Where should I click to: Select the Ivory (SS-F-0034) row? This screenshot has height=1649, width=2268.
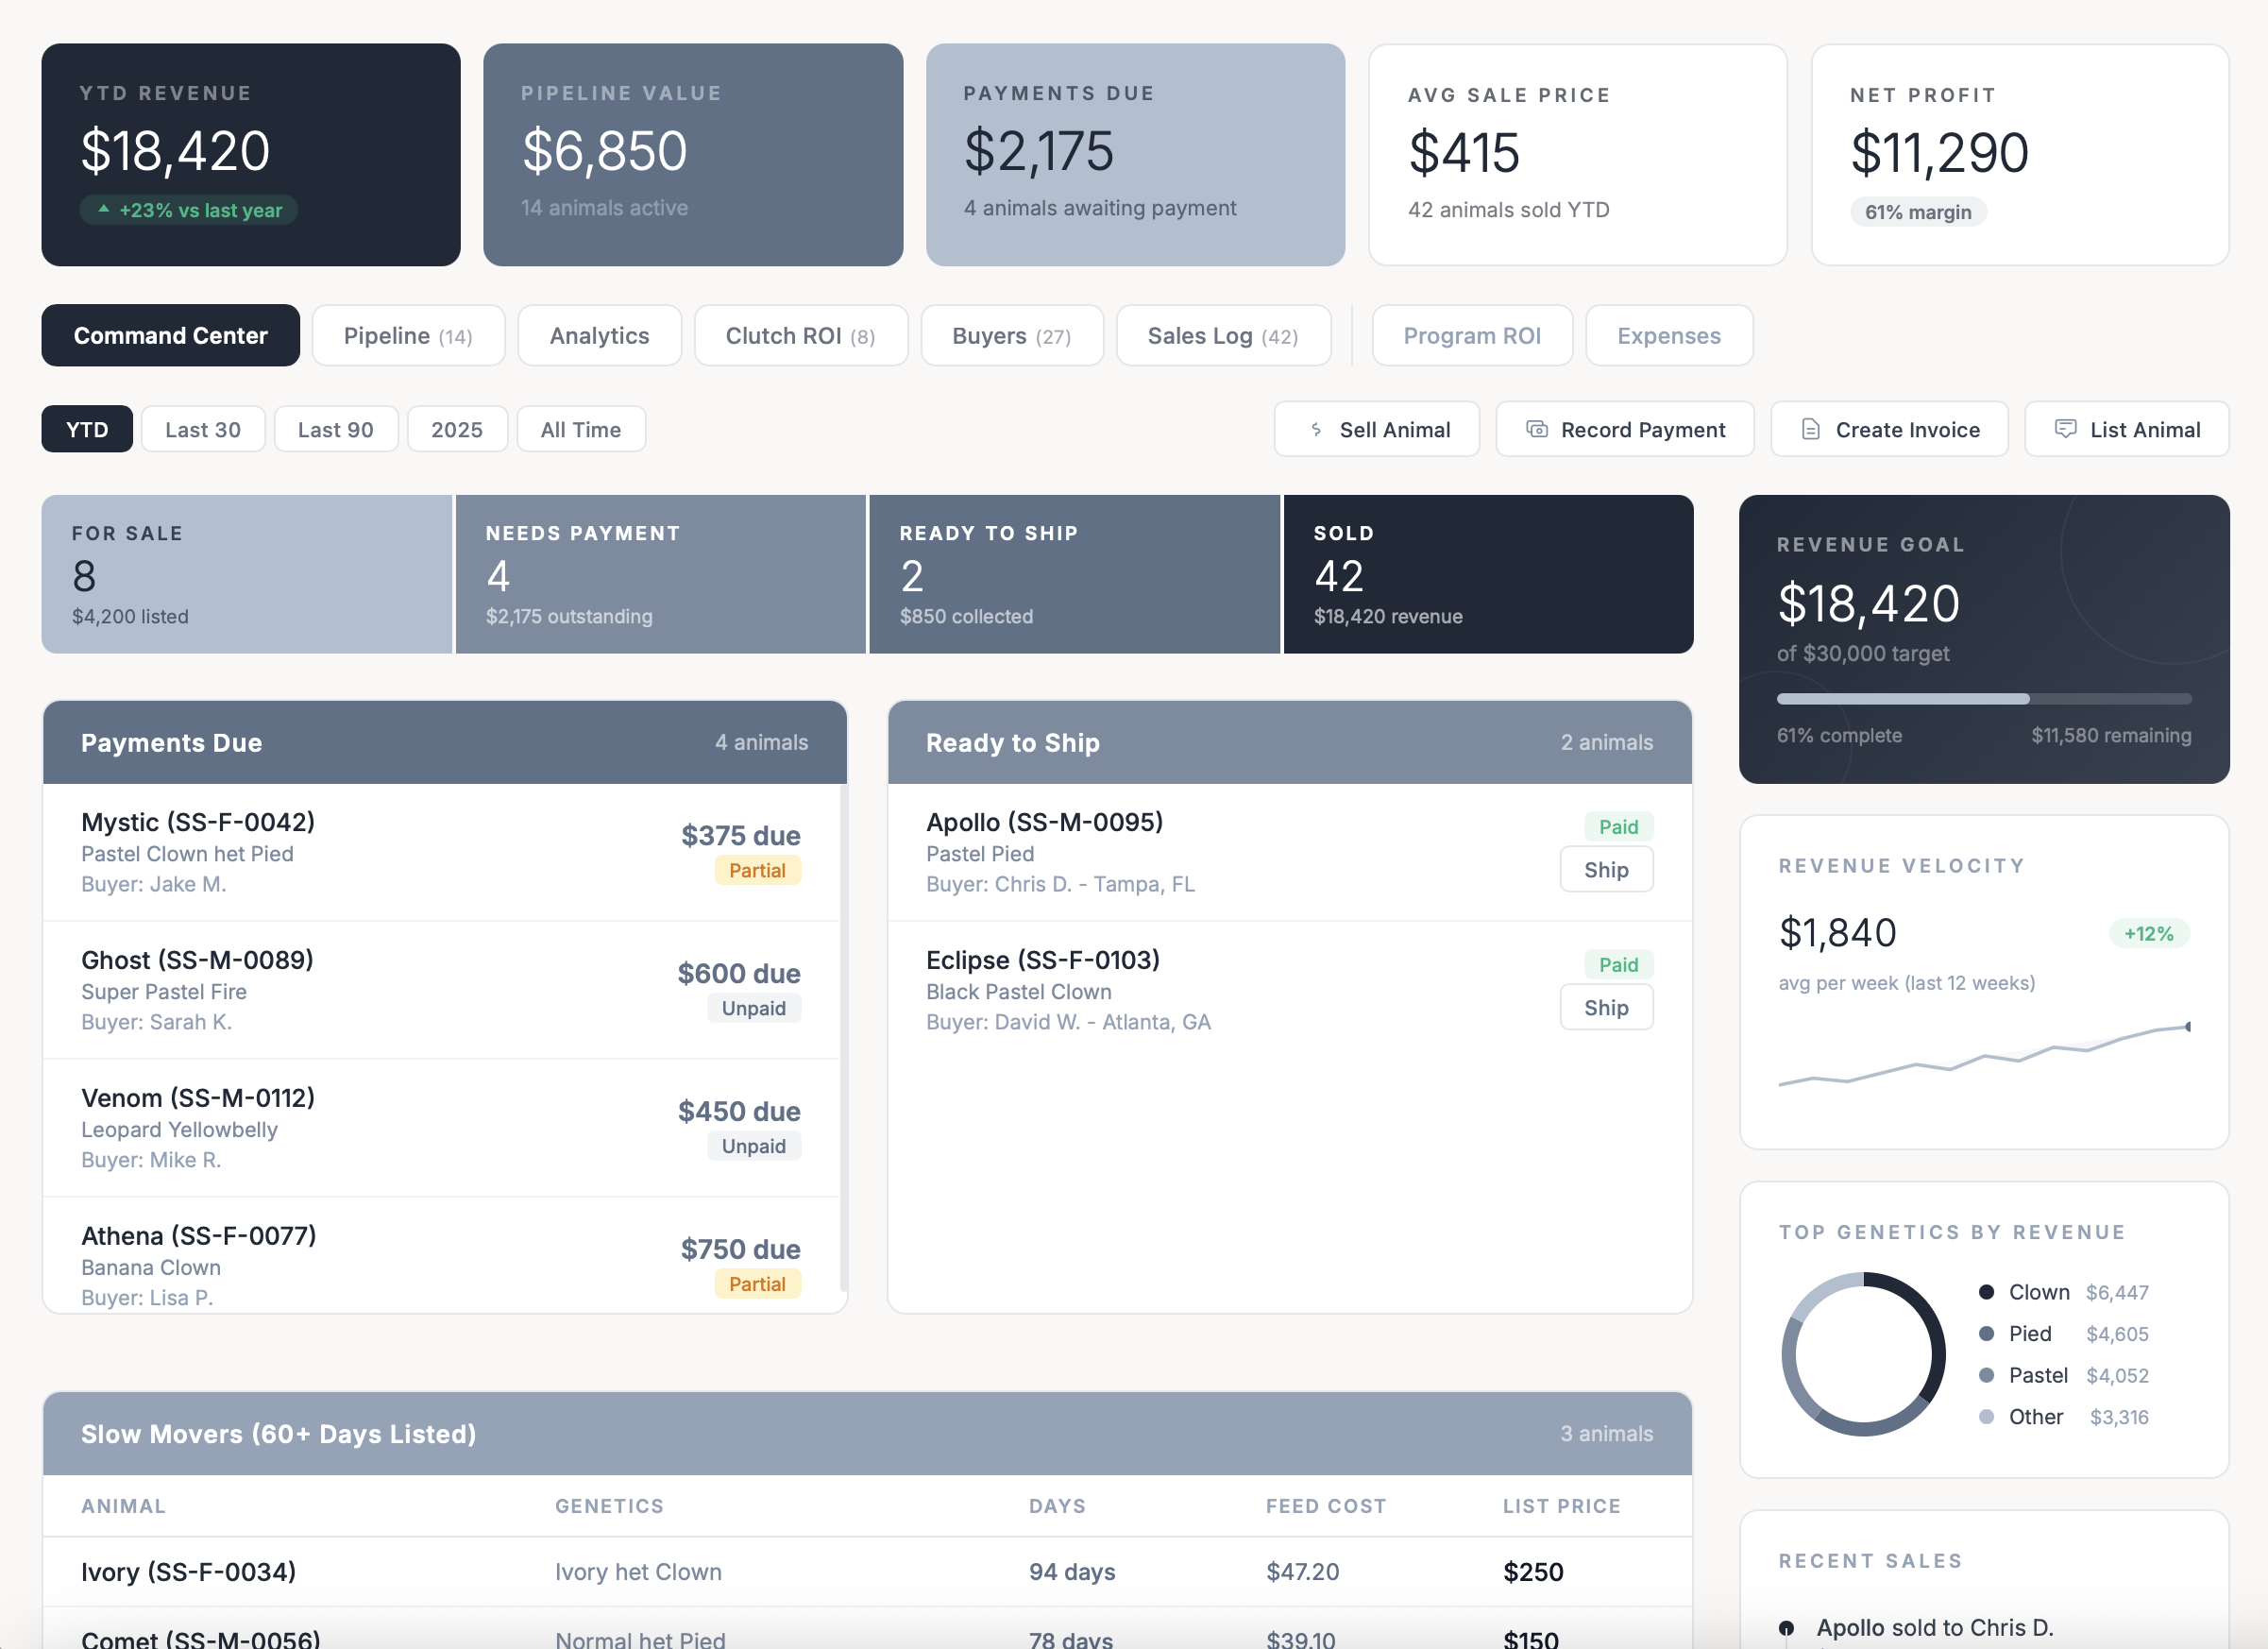[x=867, y=1571]
